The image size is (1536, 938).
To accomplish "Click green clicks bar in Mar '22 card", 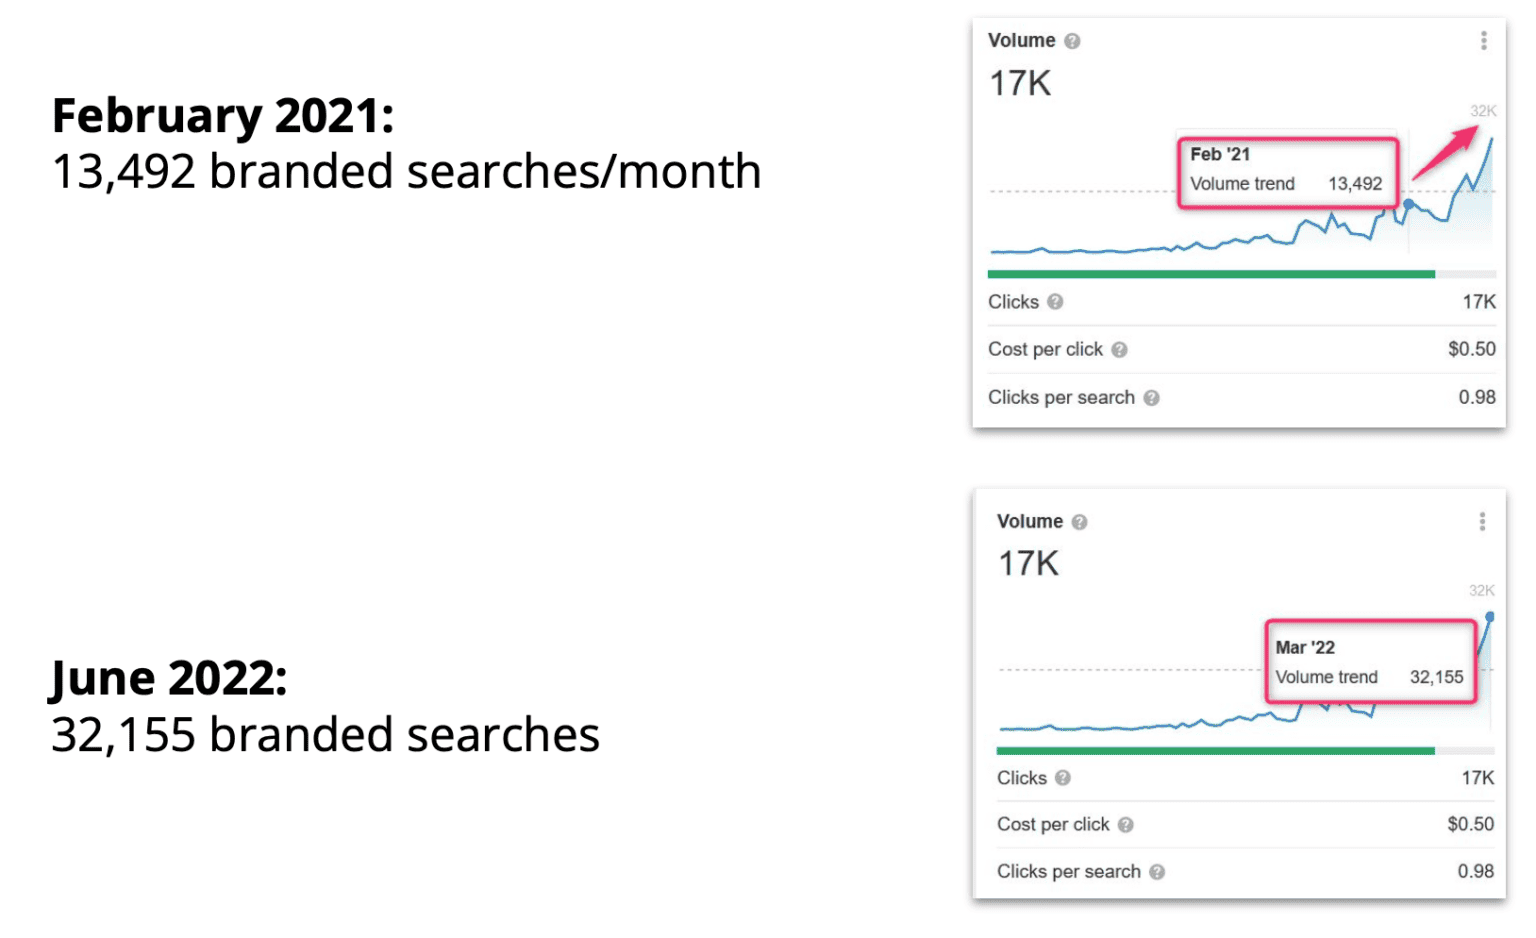I will (1215, 750).
